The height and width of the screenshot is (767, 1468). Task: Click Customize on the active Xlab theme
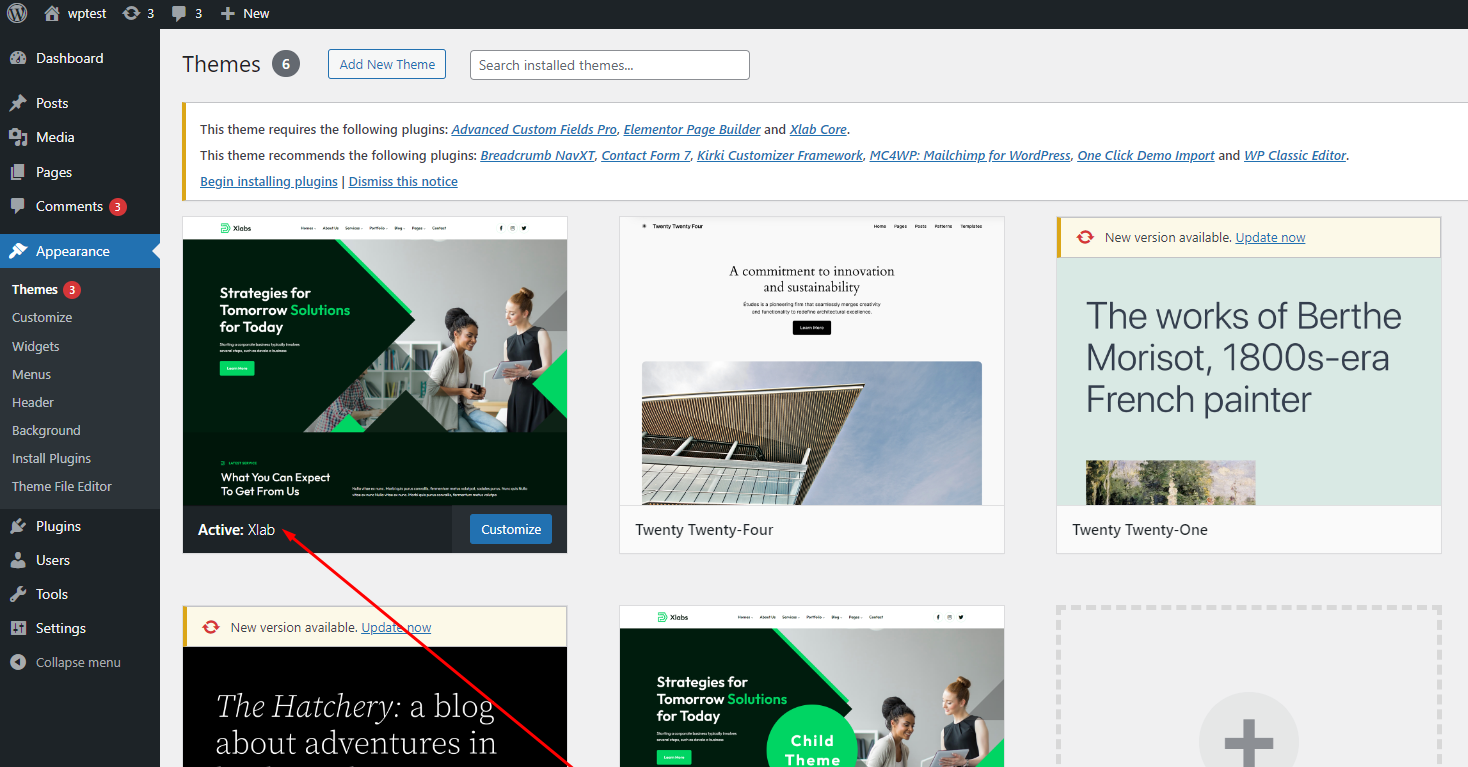[x=510, y=529]
